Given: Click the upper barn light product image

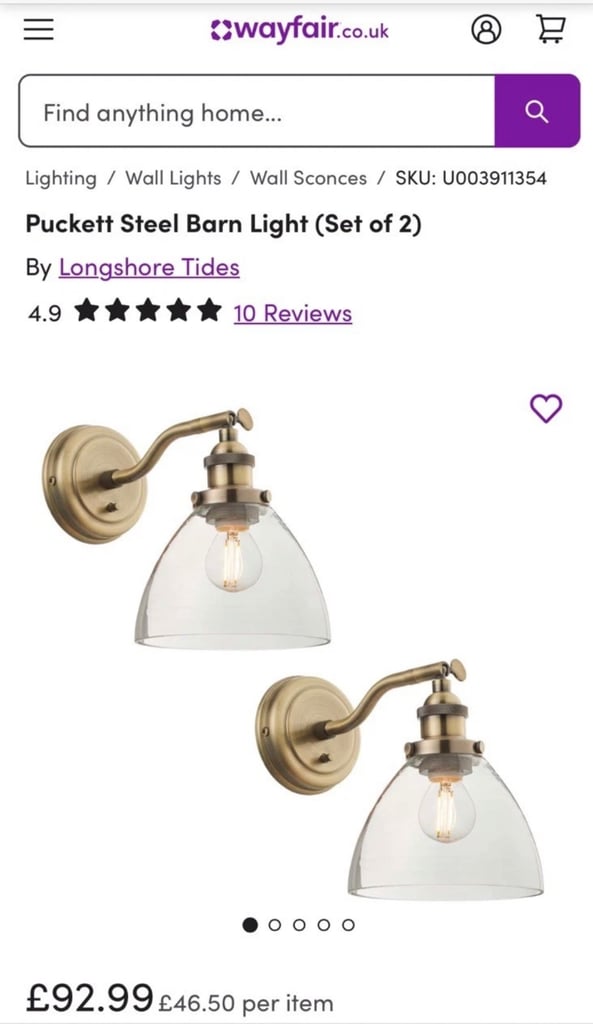Looking at the screenshot, I should pyautogui.click(x=187, y=529).
